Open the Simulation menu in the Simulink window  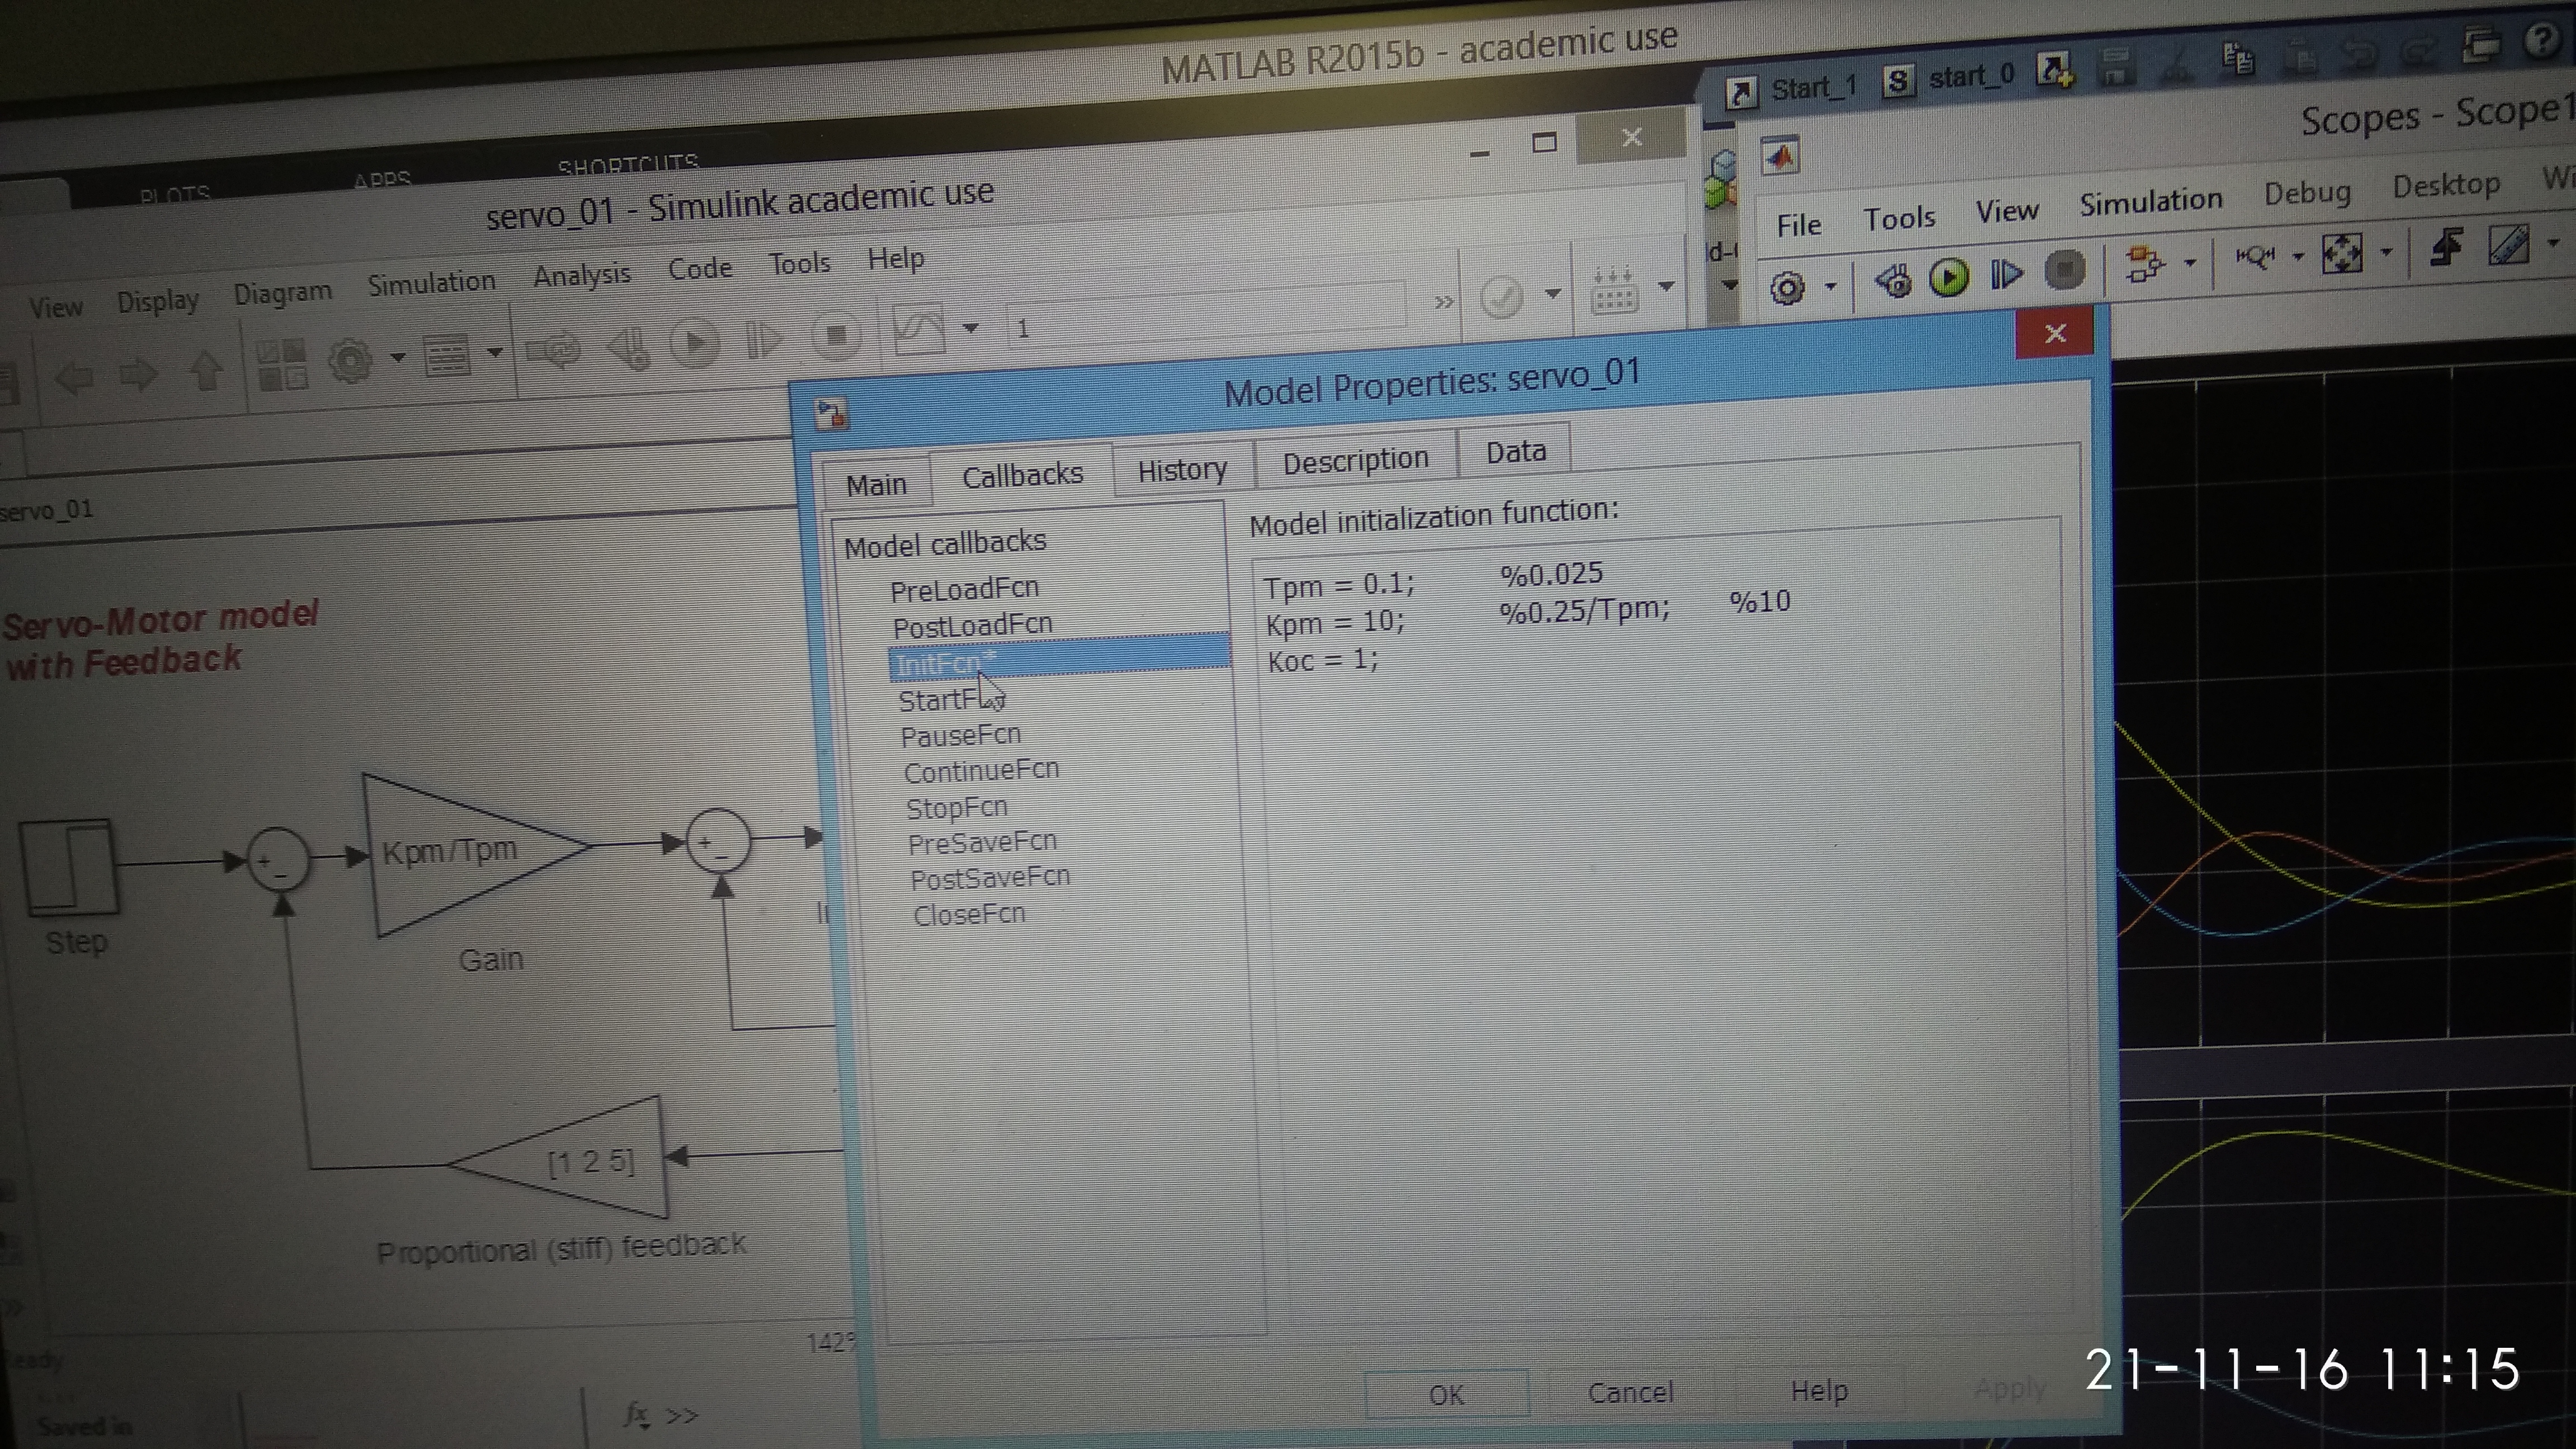431,283
